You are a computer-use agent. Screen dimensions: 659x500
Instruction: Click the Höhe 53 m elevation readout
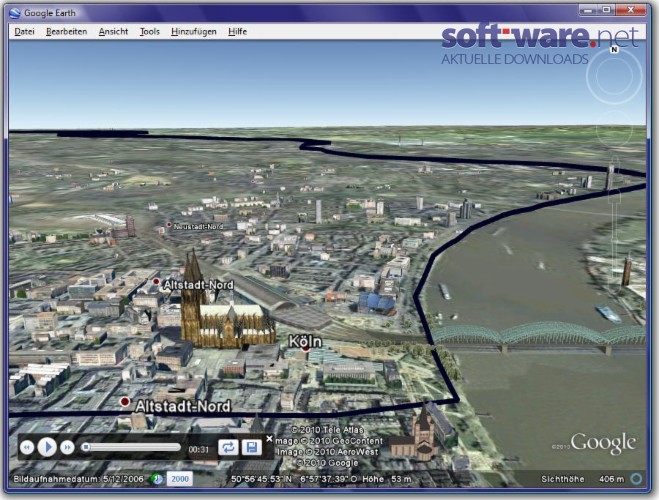pos(387,479)
